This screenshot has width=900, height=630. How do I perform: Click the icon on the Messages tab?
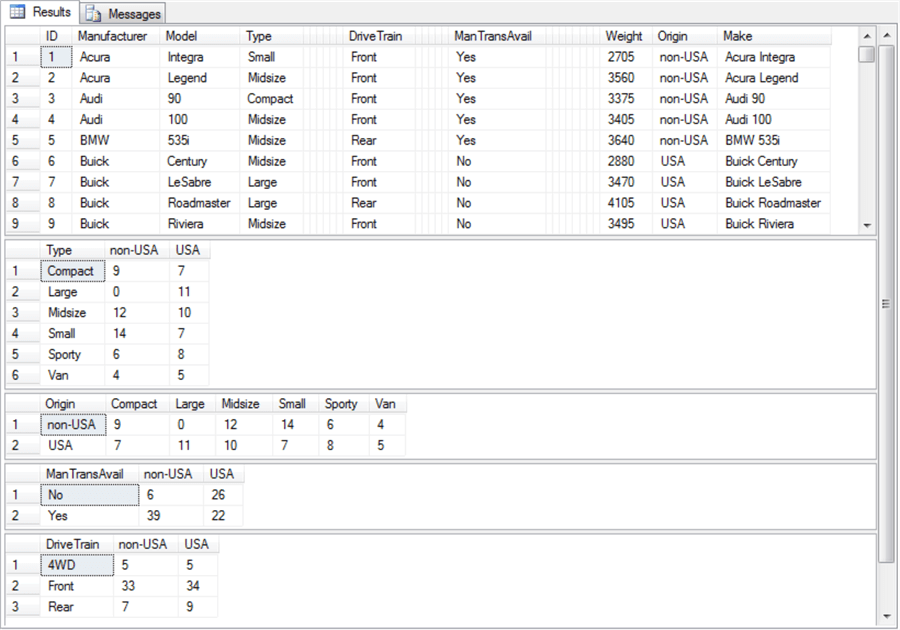click(x=95, y=14)
